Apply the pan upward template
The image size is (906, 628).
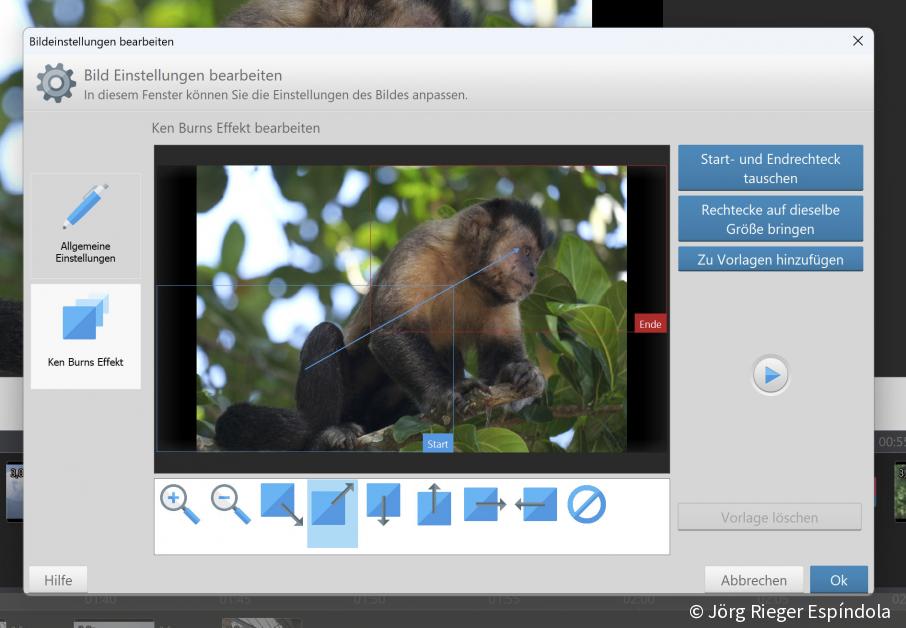[x=434, y=505]
